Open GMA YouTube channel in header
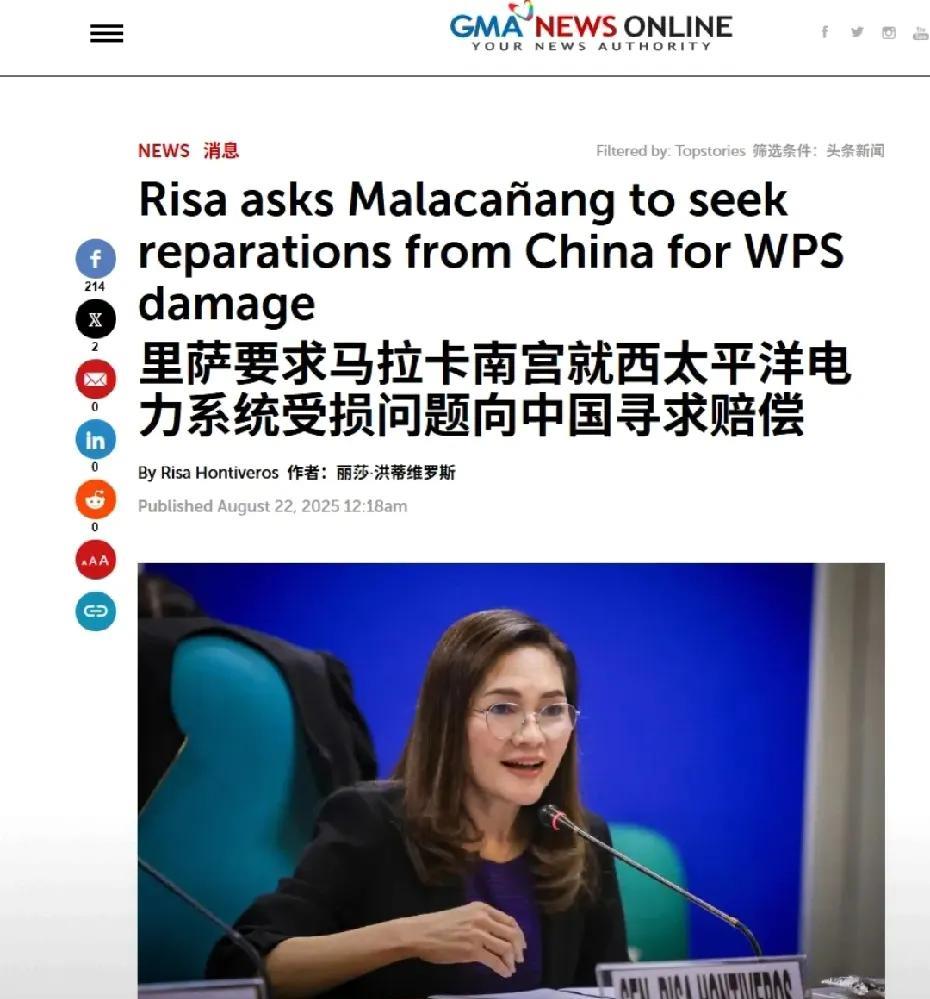The height and width of the screenshot is (999, 930). (920, 32)
